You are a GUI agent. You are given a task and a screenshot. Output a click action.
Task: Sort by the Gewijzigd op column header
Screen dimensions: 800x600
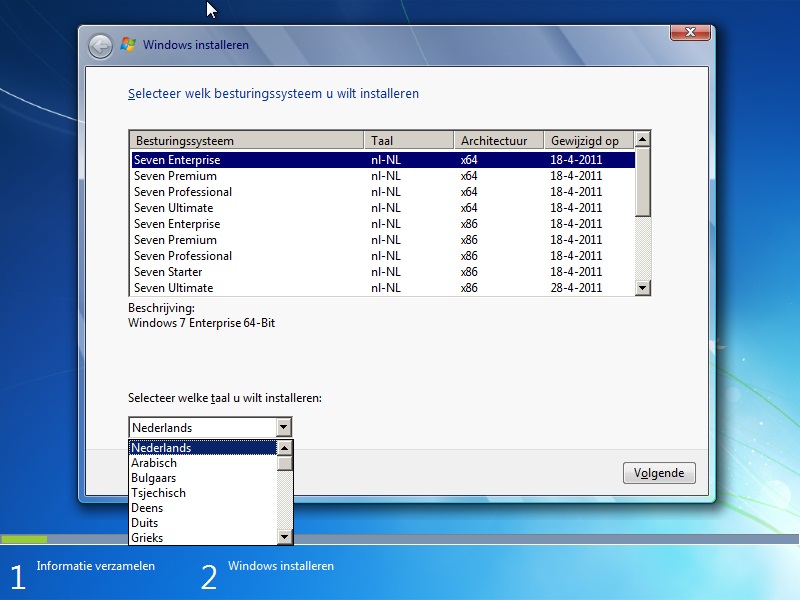(x=589, y=140)
